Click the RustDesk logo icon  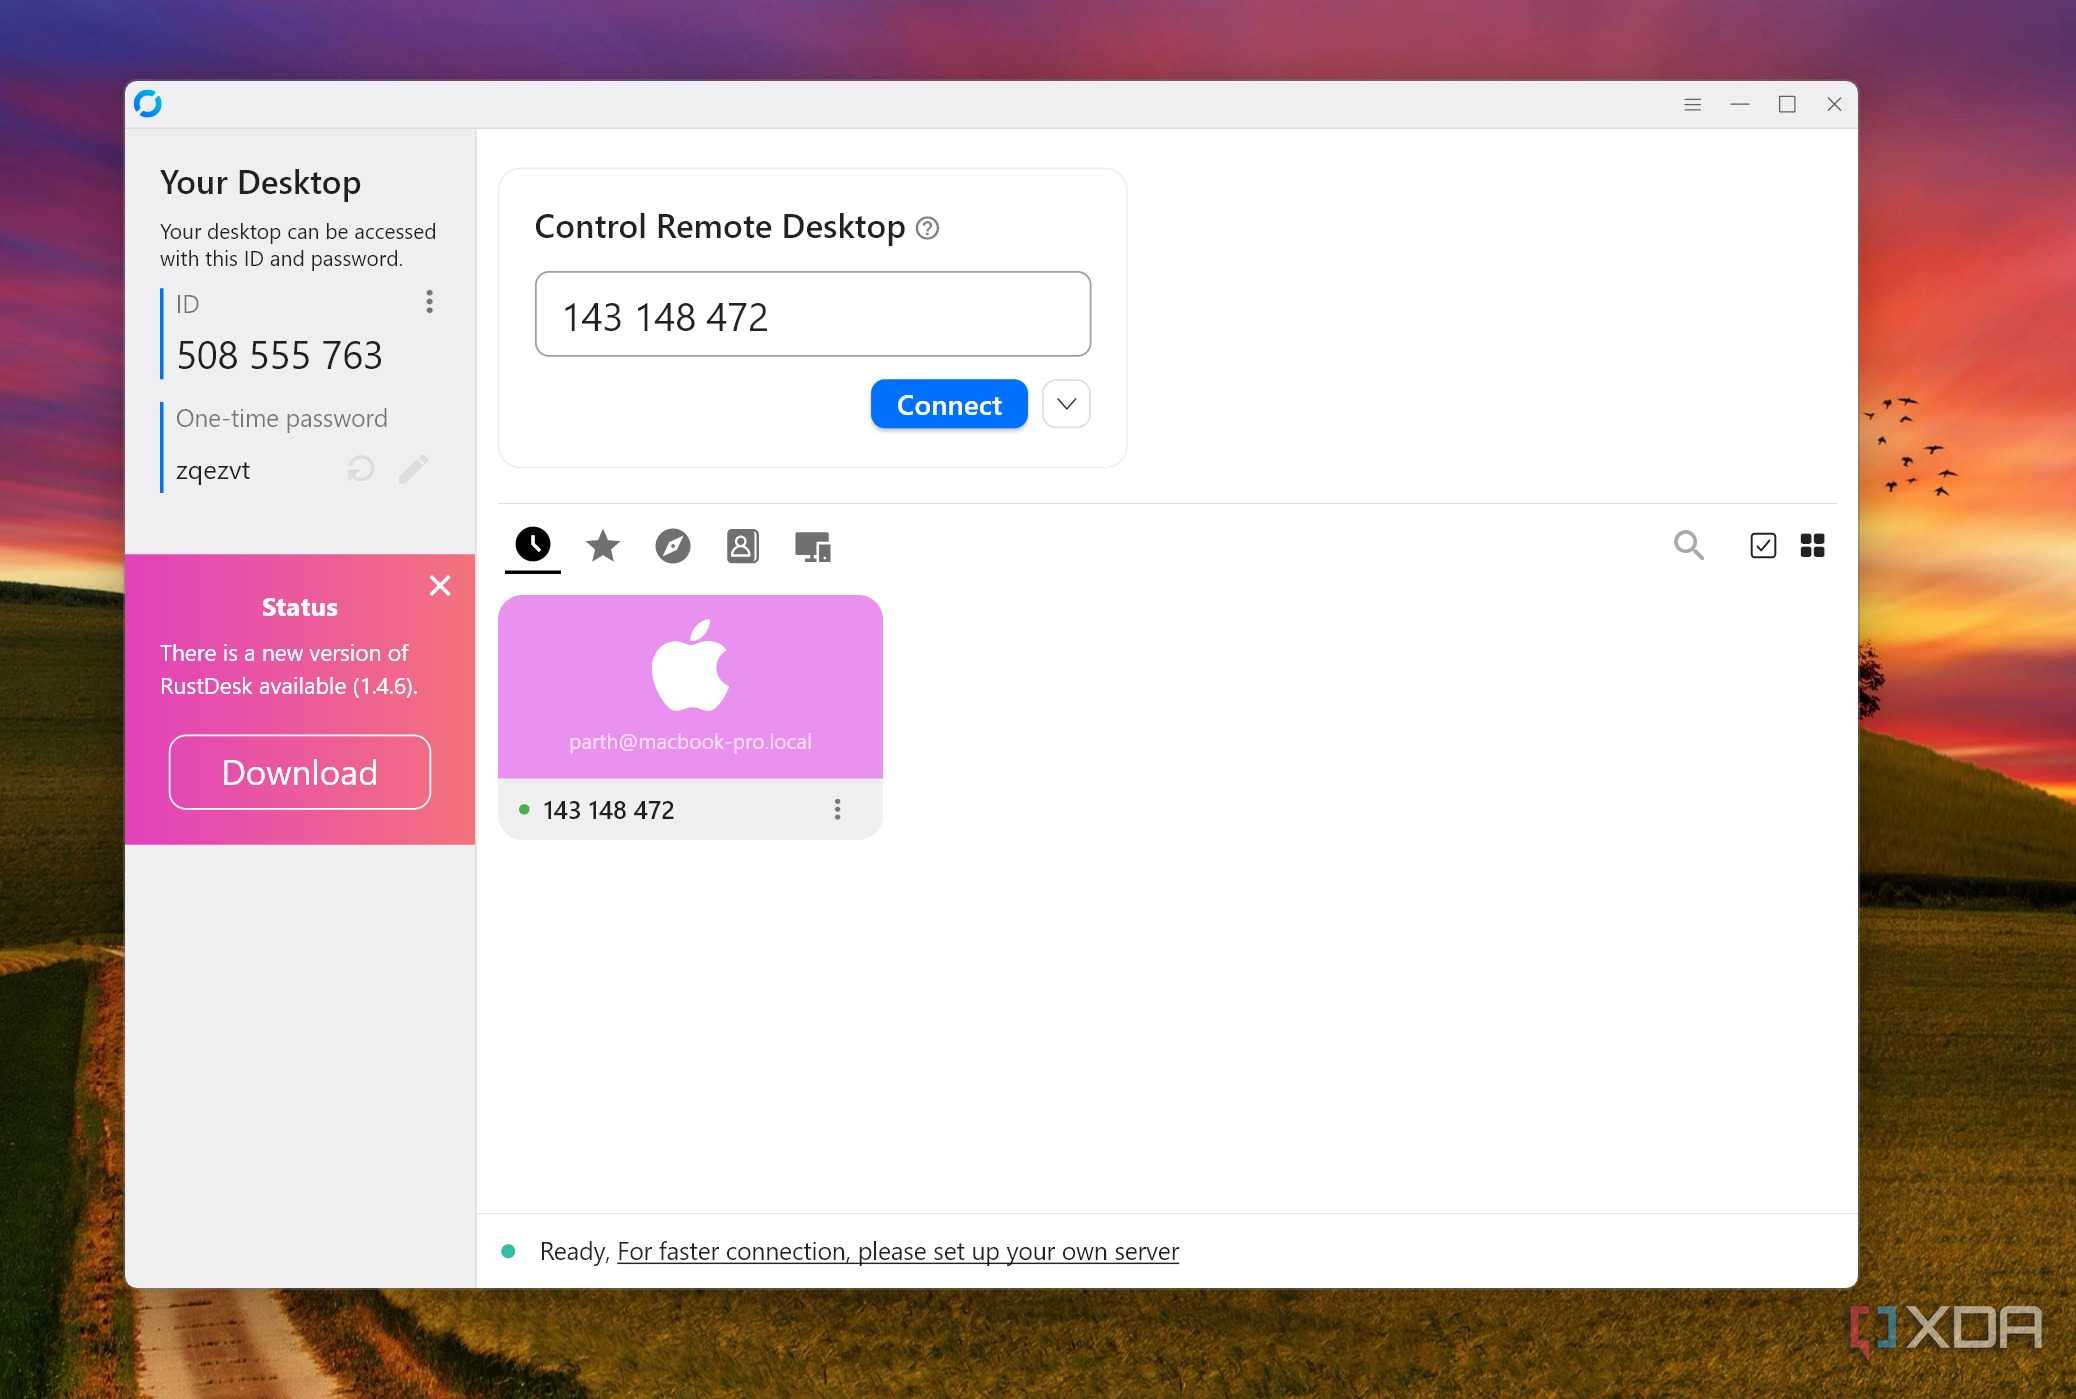[x=148, y=104]
